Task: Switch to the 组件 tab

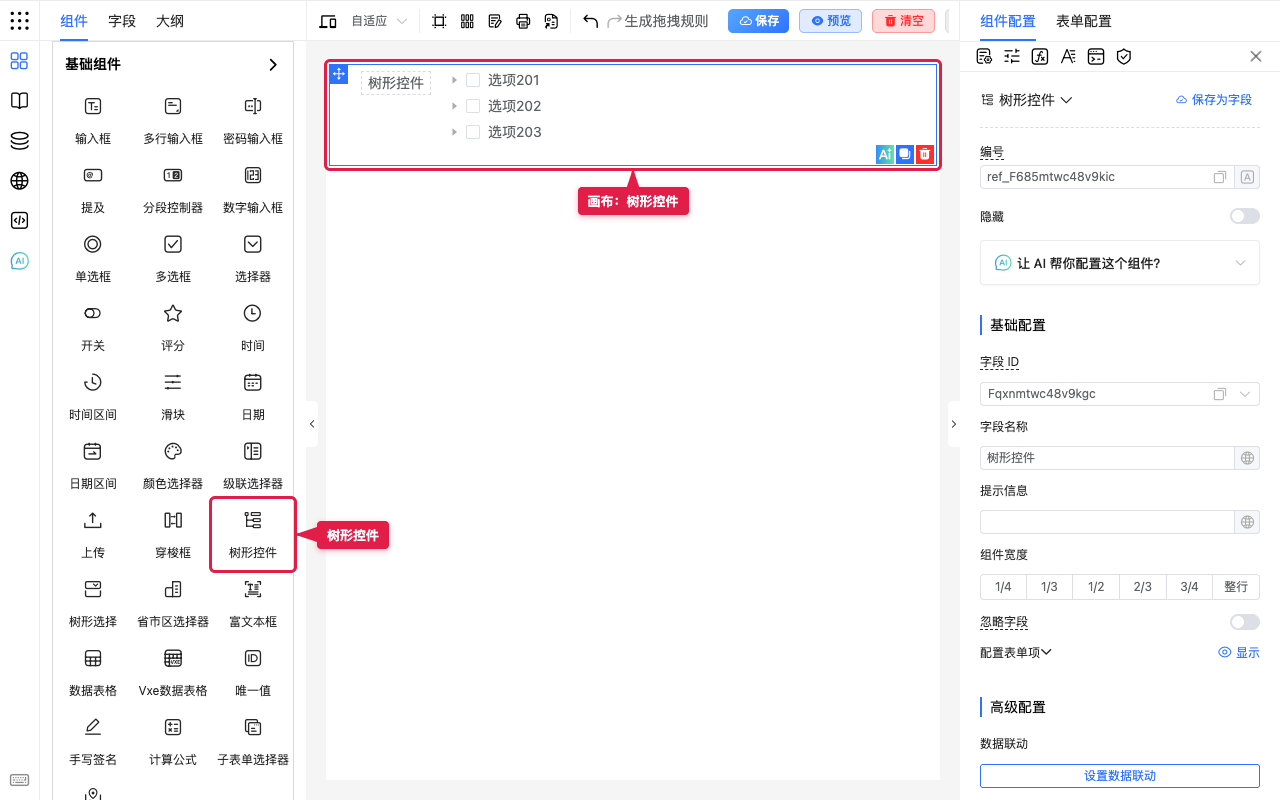Action: tap(74, 21)
